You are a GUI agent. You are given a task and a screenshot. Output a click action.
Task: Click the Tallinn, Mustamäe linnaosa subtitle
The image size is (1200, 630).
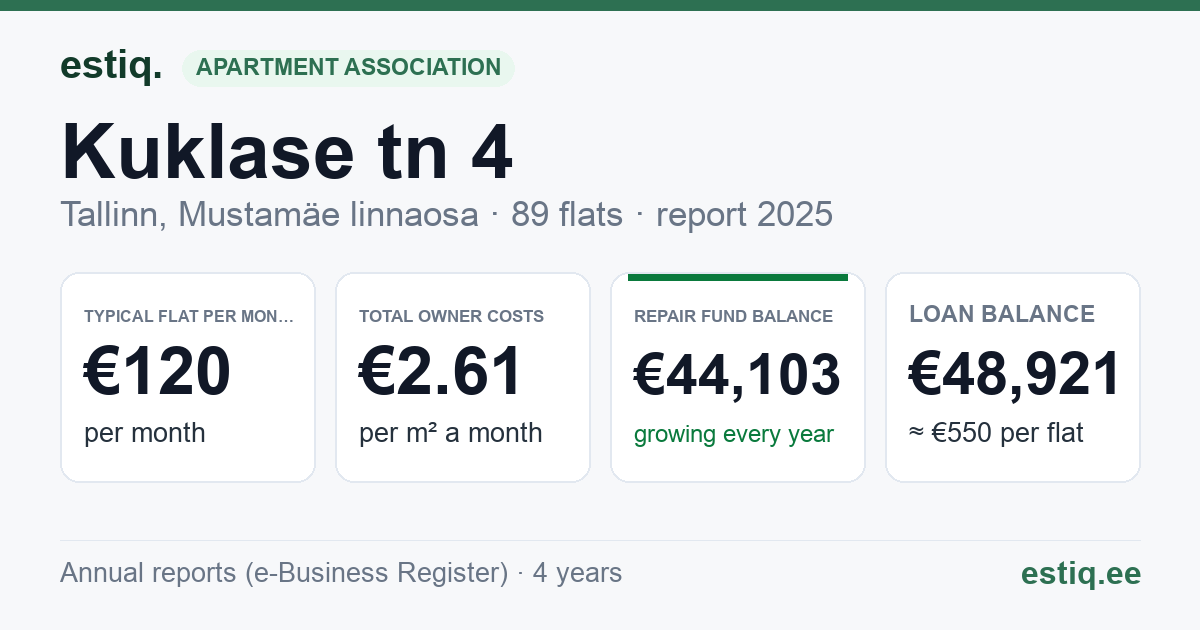tap(269, 214)
